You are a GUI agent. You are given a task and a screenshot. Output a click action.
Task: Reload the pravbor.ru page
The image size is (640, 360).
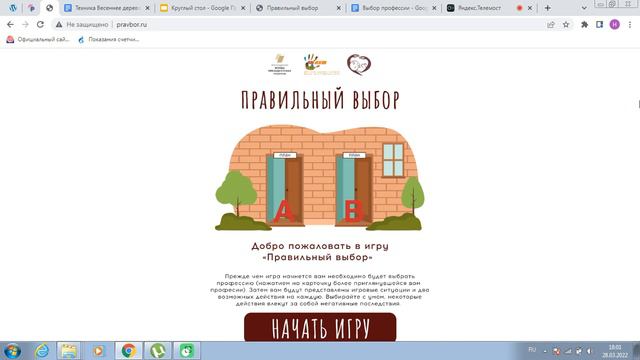click(x=40, y=24)
